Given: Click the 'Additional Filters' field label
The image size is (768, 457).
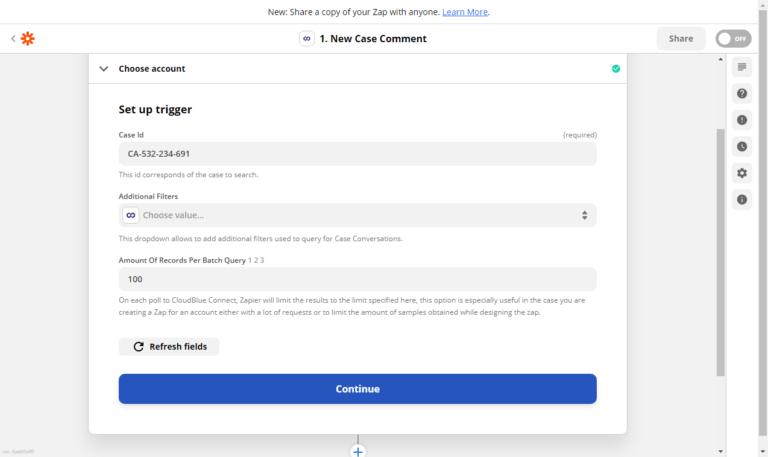Looking at the screenshot, I should [x=148, y=196].
